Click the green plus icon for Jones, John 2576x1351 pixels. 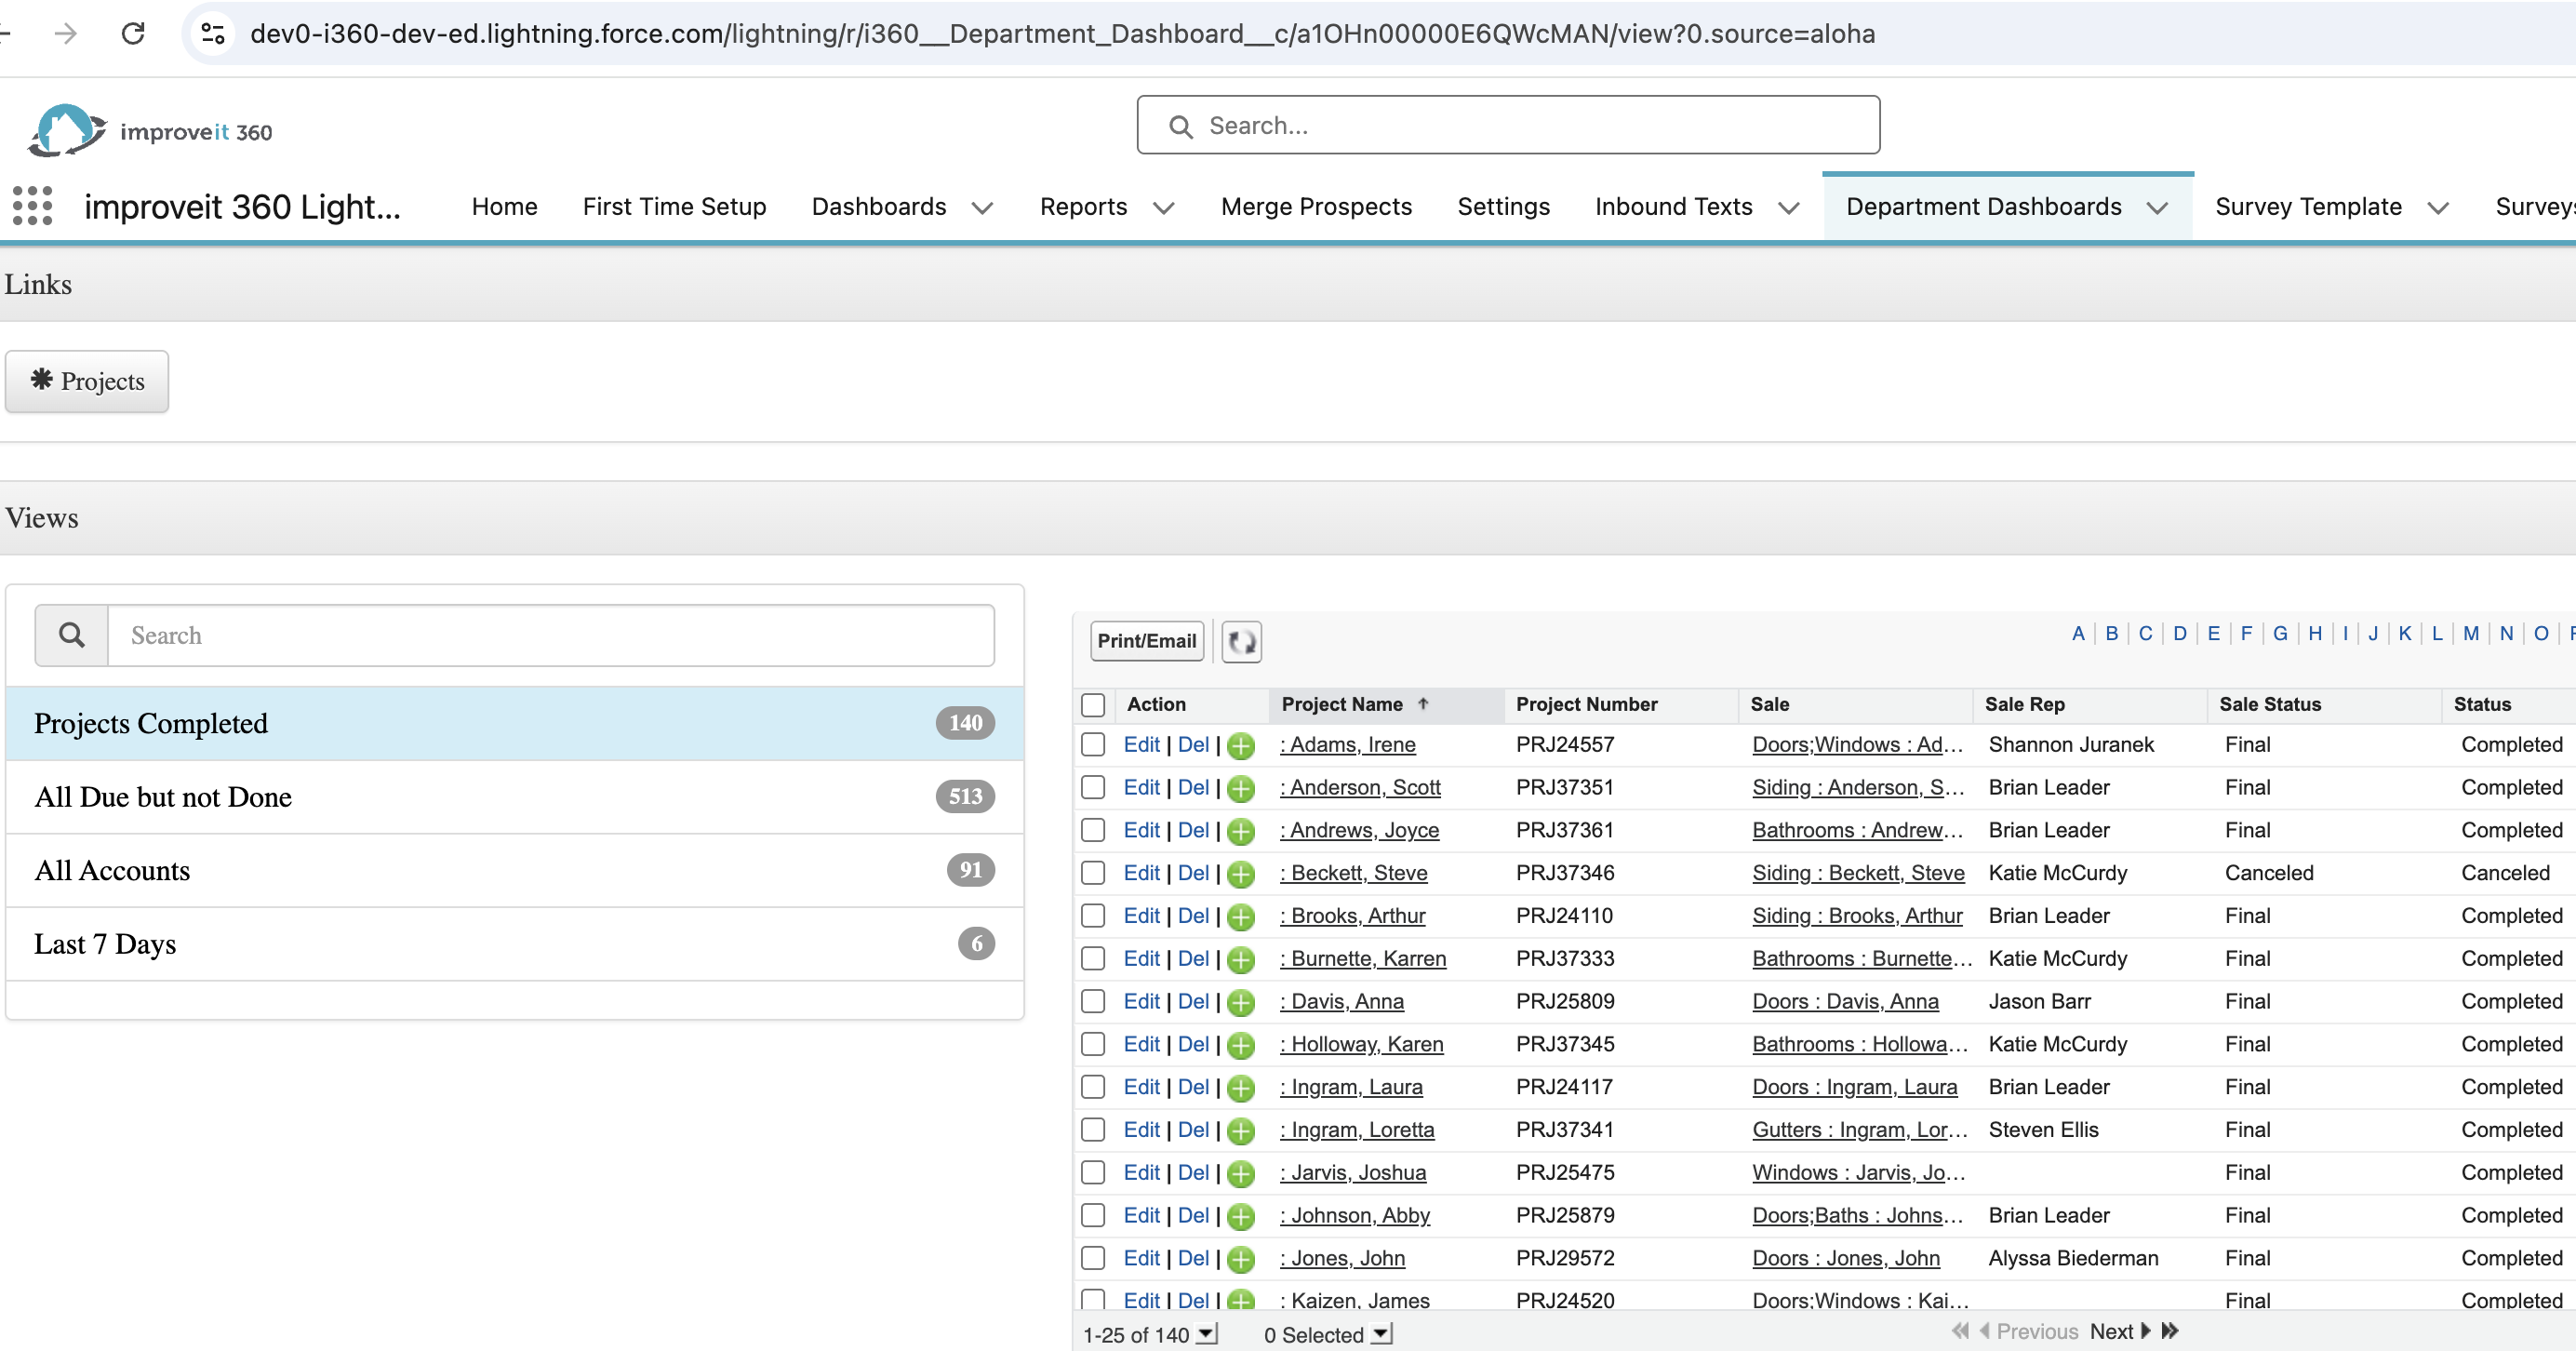pyautogui.click(x=1241, y=1259)
